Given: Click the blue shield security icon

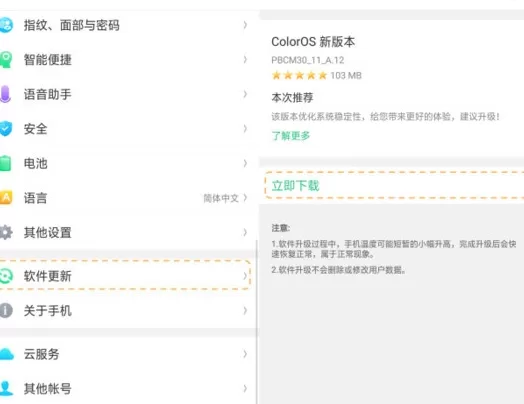Looking at the screenshot, I should [x=6, y=129].
